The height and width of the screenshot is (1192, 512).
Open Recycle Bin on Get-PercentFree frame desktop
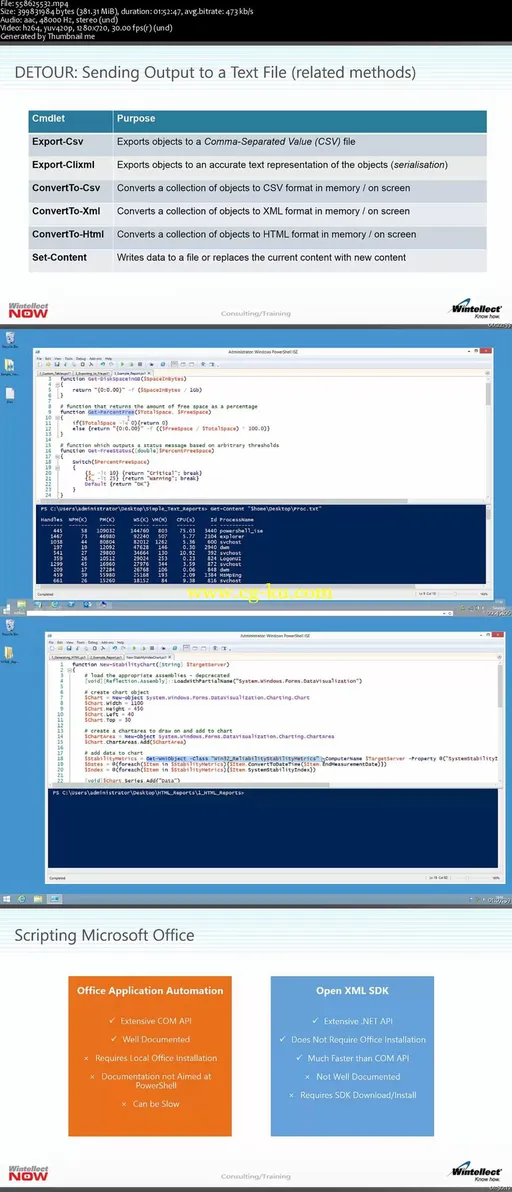[10, 341]
